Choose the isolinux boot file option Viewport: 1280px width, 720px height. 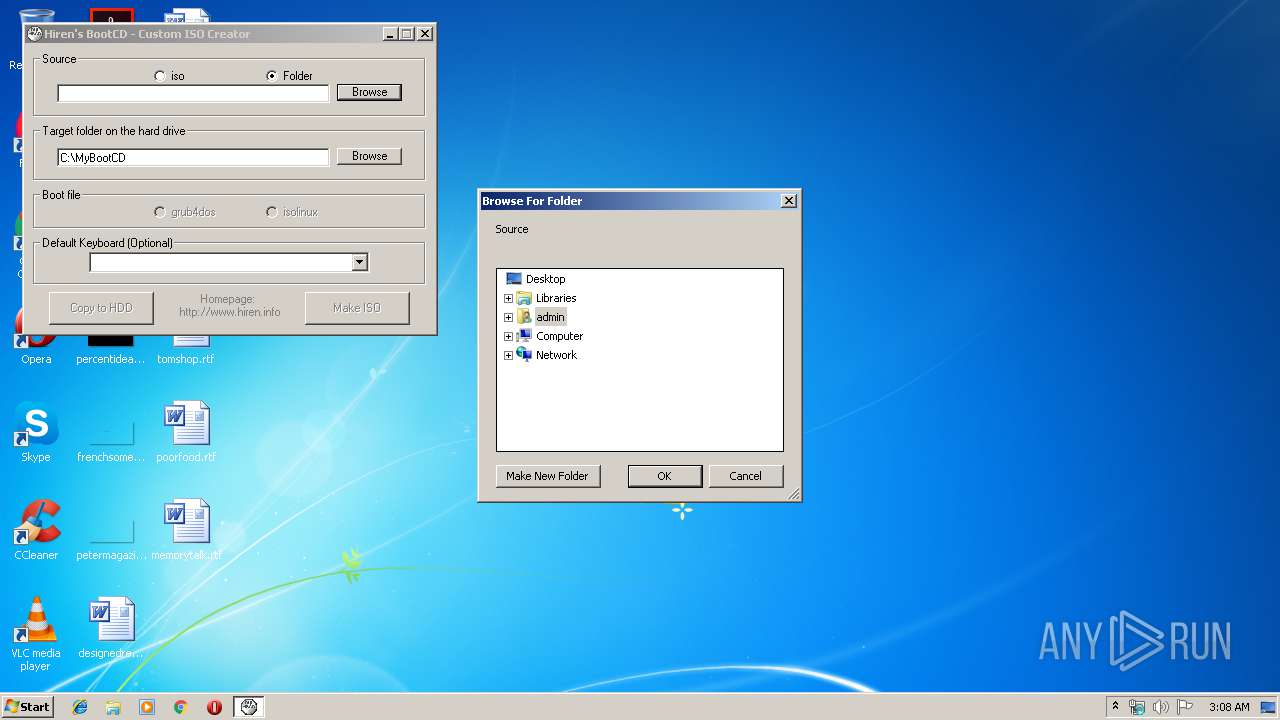coord(272,212)
